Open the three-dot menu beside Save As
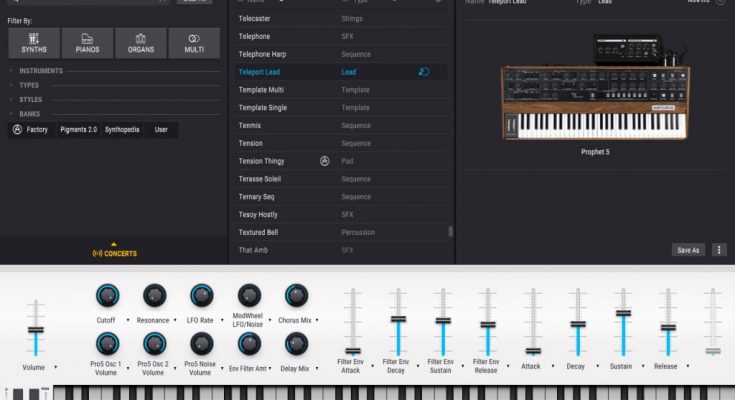The image size is (735, 400). [719, 250]
